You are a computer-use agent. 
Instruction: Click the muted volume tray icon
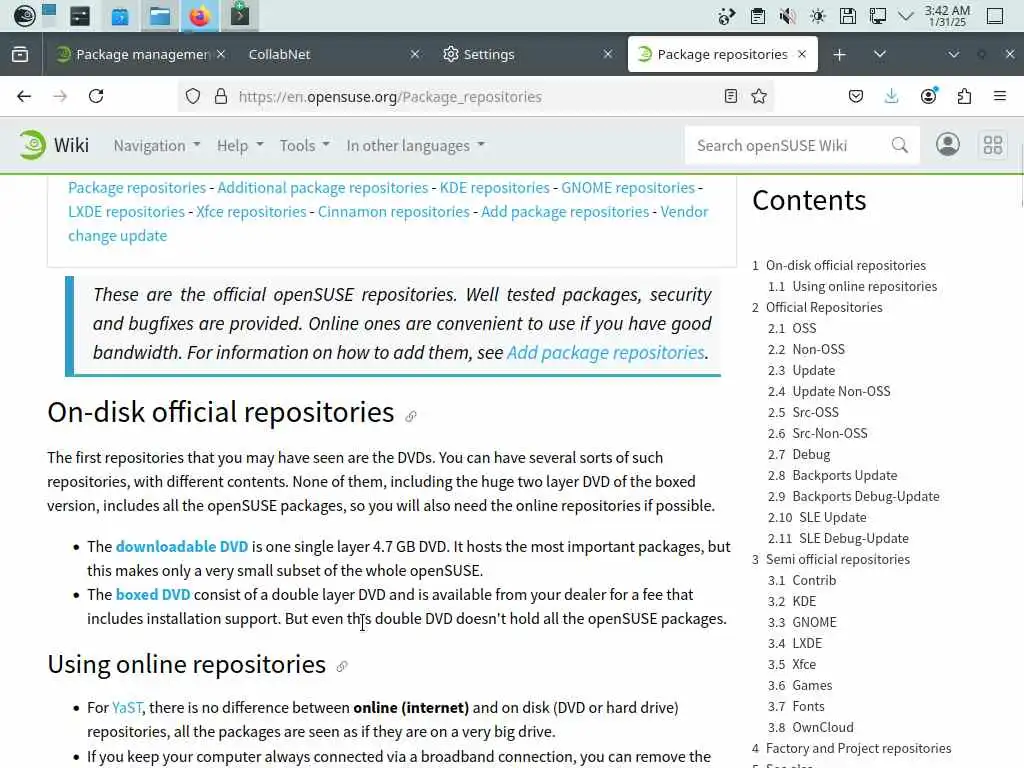pos(788,16)
